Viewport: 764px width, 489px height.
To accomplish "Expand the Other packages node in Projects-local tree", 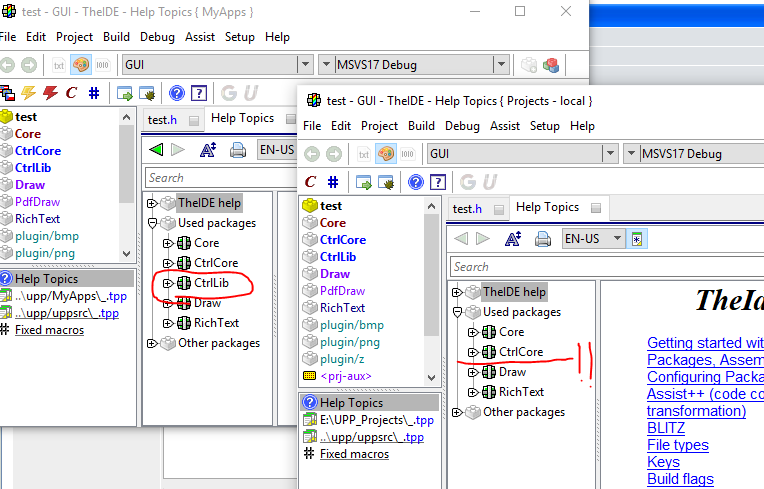I will pyautogui.click(x=459, y=412).
